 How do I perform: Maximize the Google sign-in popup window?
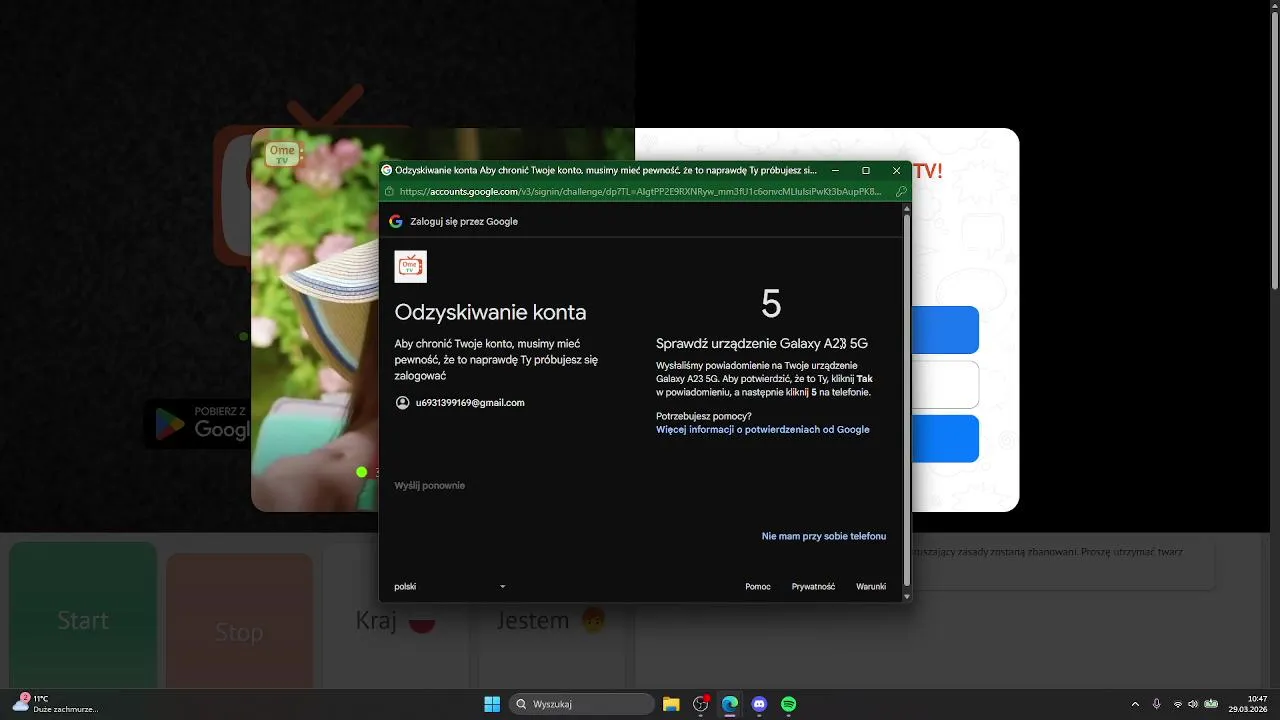coord(866,170)
